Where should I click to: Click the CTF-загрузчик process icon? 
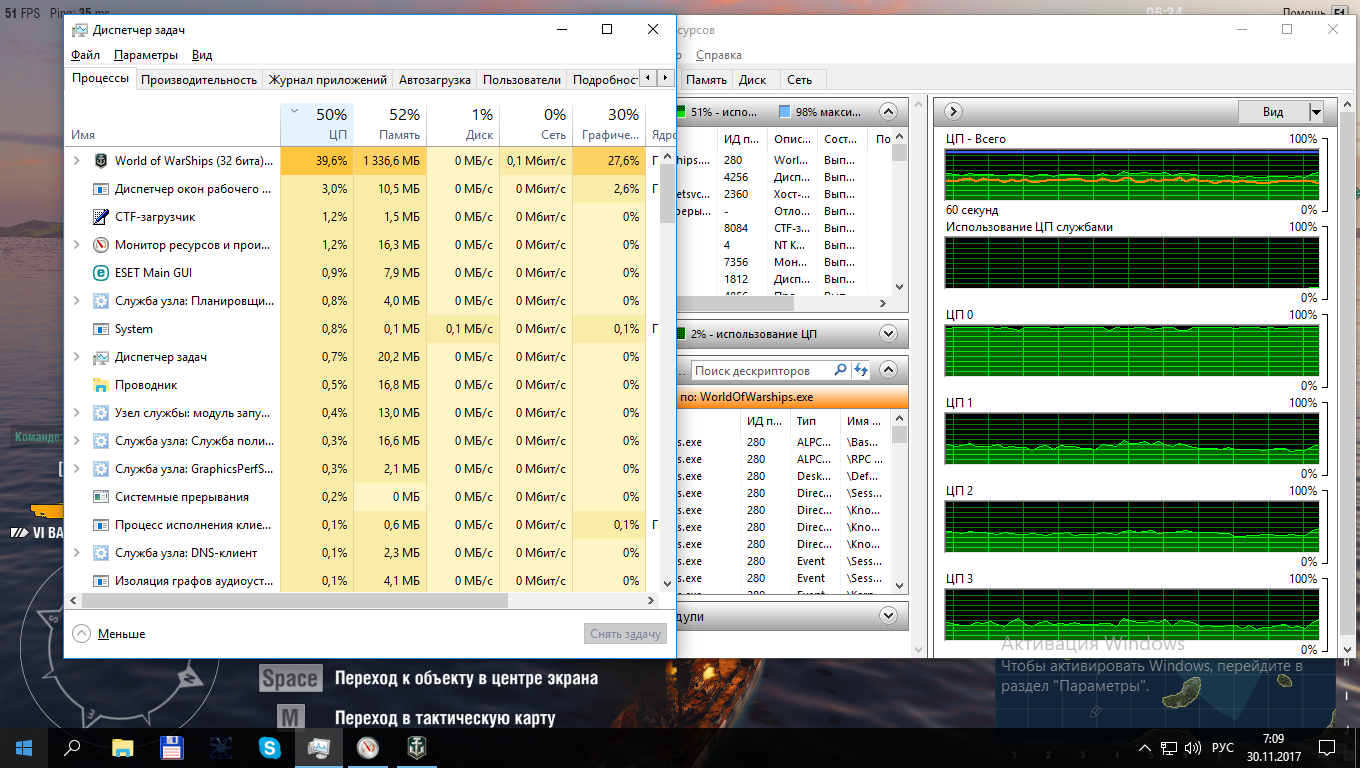coord(100,217)
